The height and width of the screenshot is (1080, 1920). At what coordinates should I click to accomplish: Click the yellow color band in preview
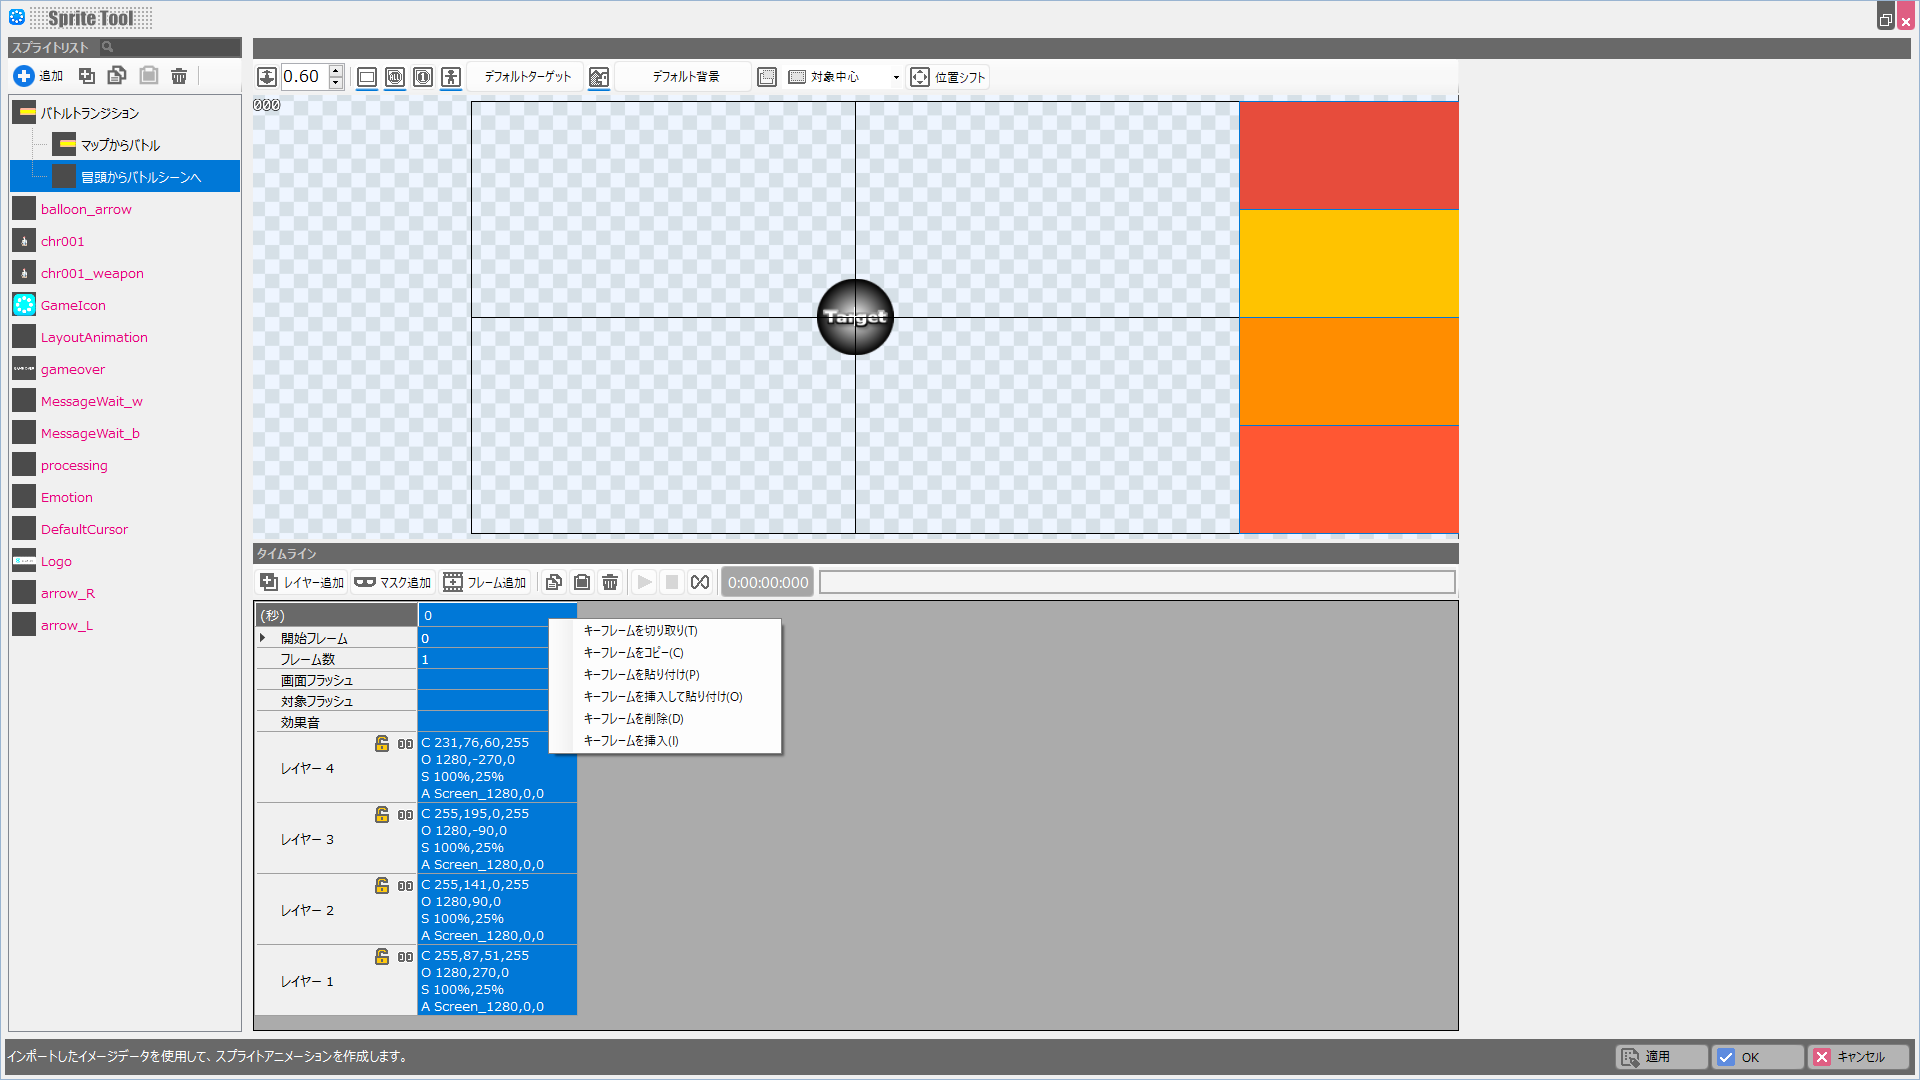[1348, 263]
